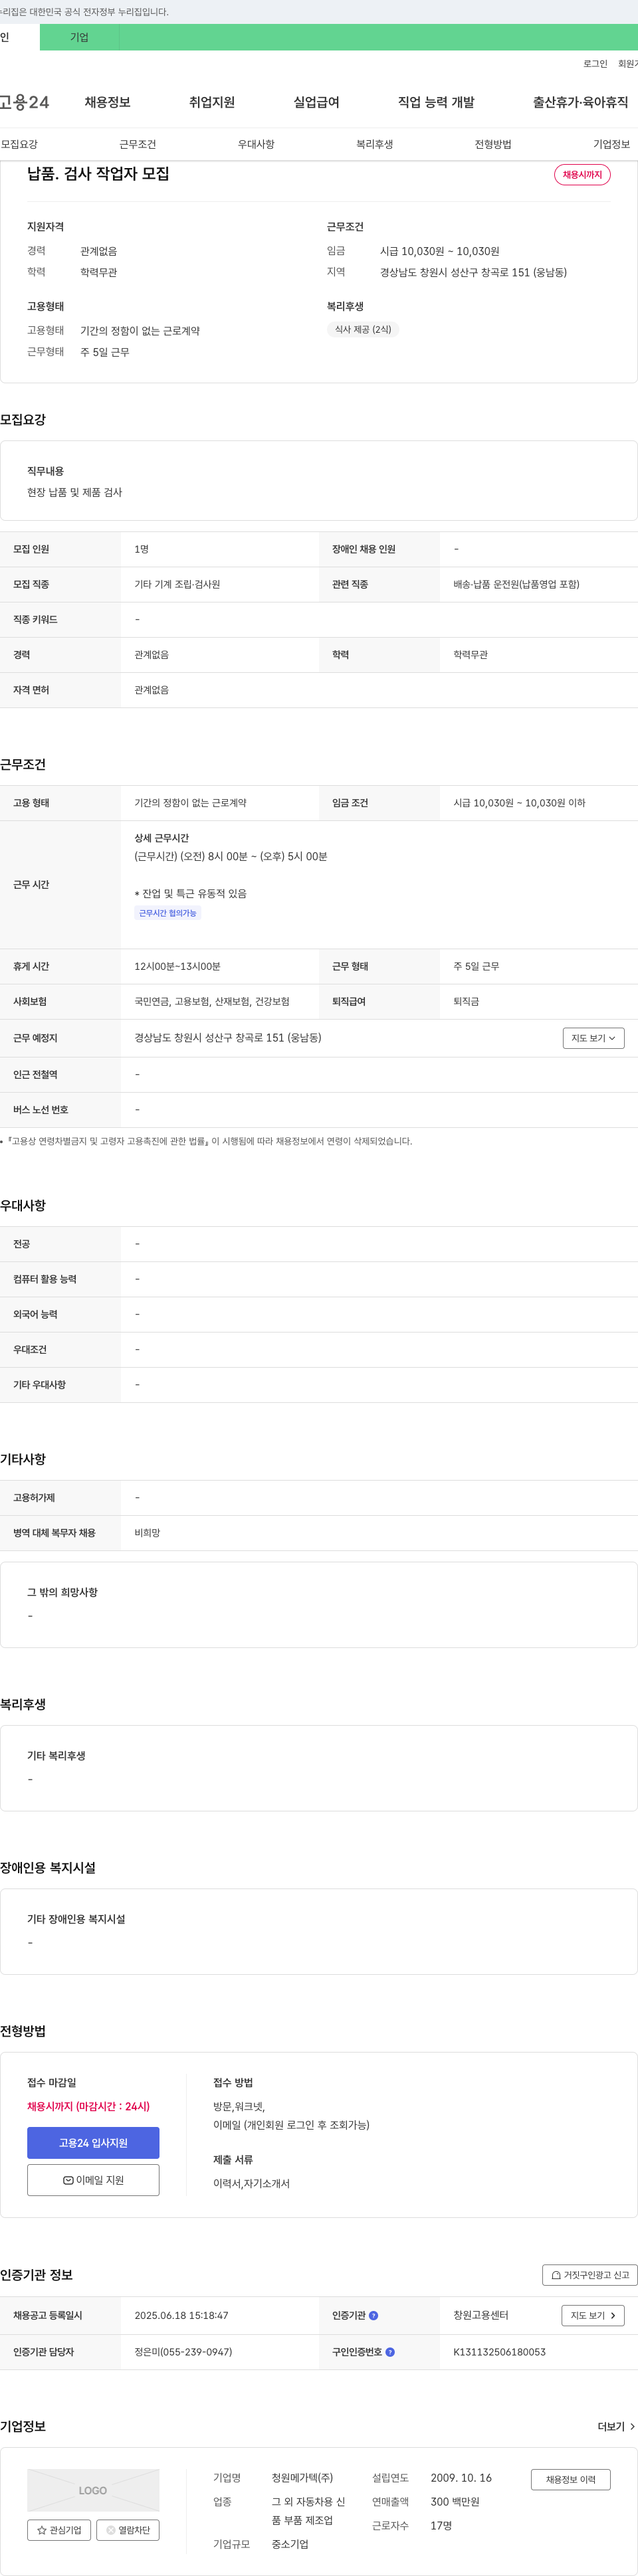Screen dimensions: 638x2576
Task: Open the 채용정보 이력 button
Action: tap(570, 2480)
